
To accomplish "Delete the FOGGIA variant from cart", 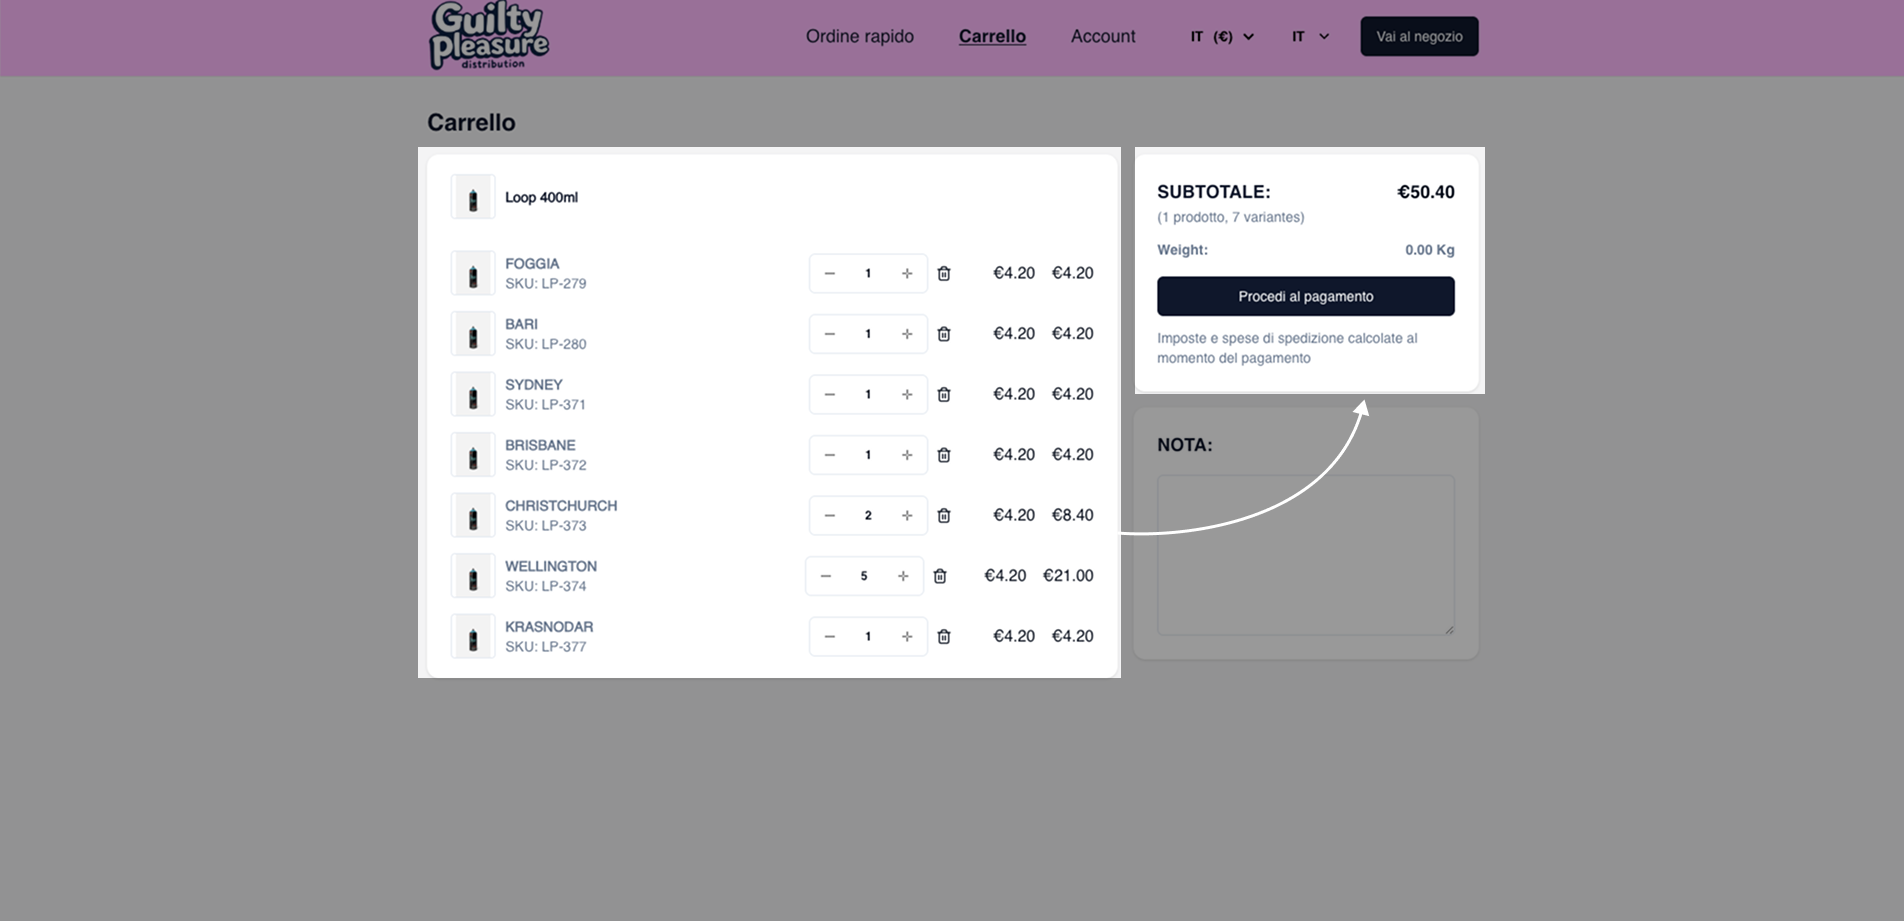I will [x=943, y=273].
